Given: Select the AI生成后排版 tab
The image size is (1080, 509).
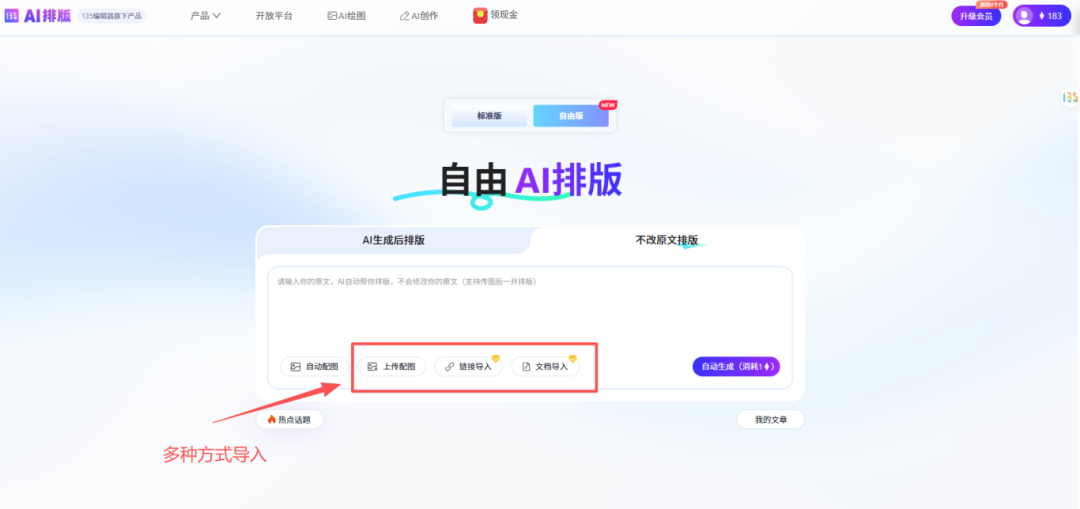Looking at the screenshot, I should click(x=393, y=240).
